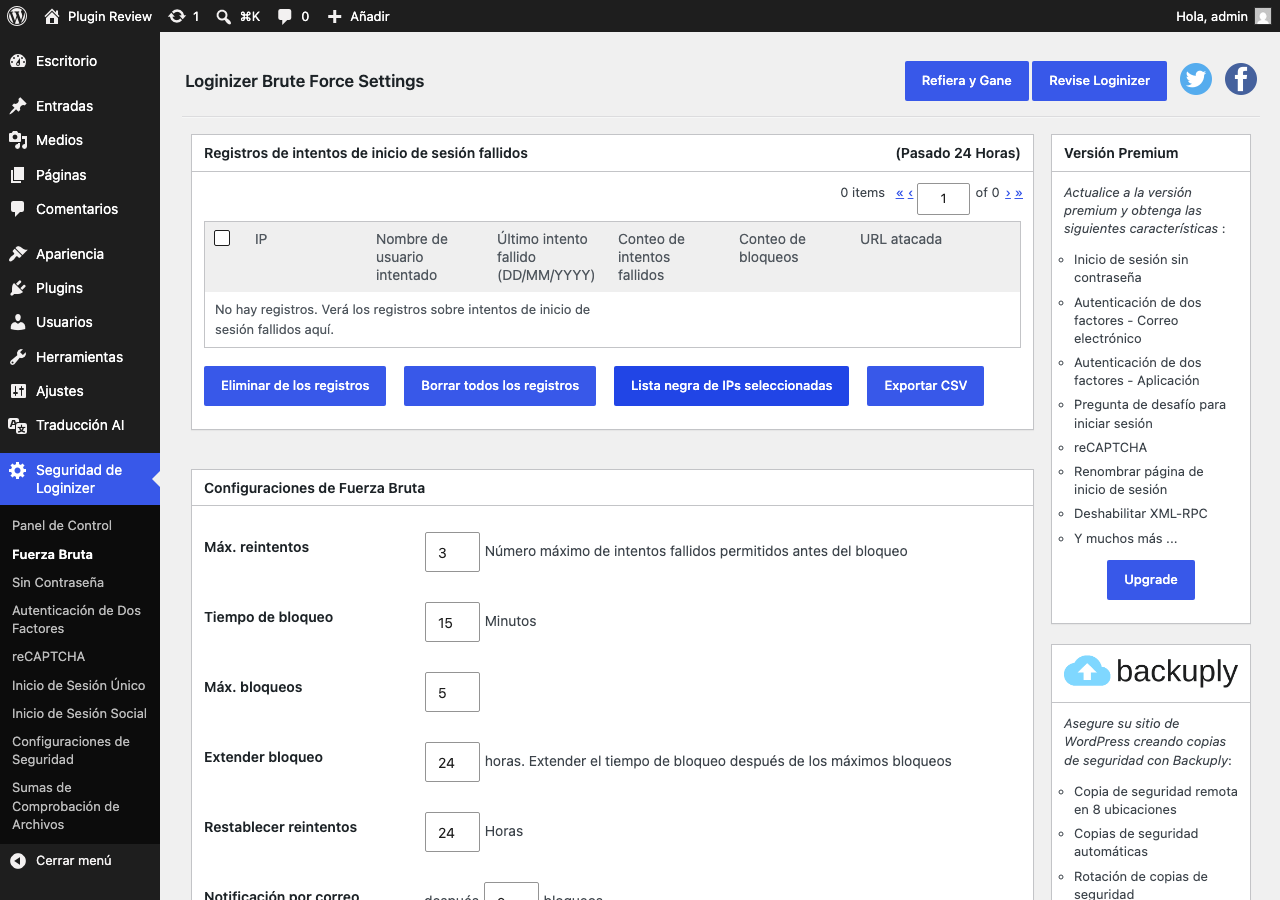Click the Restablecer reintentos input field

click(452, 832)
